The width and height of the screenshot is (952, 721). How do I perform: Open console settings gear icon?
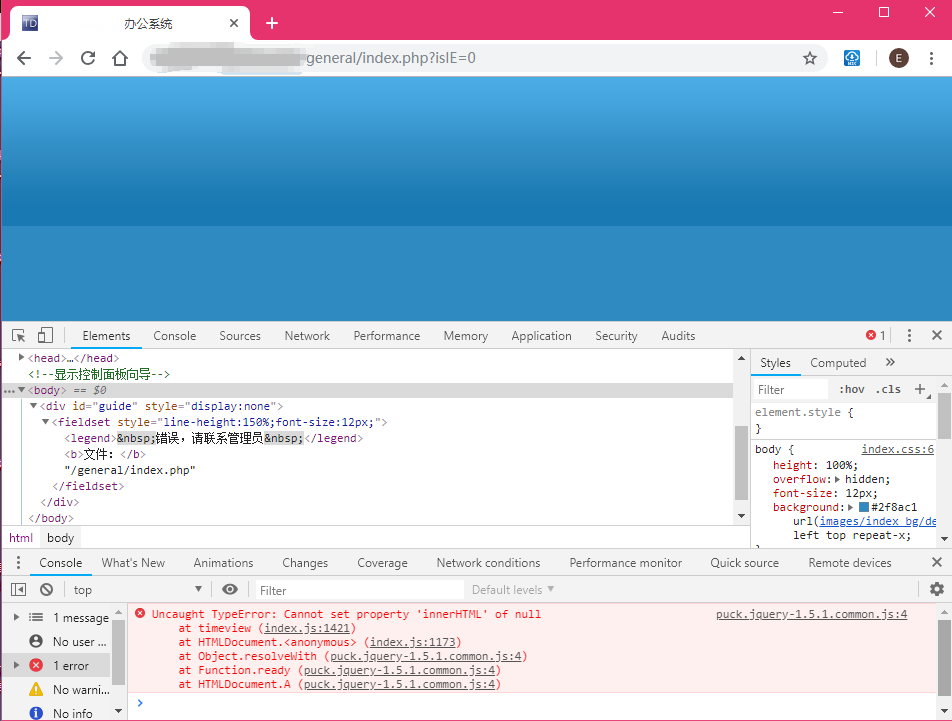(937, 589)
